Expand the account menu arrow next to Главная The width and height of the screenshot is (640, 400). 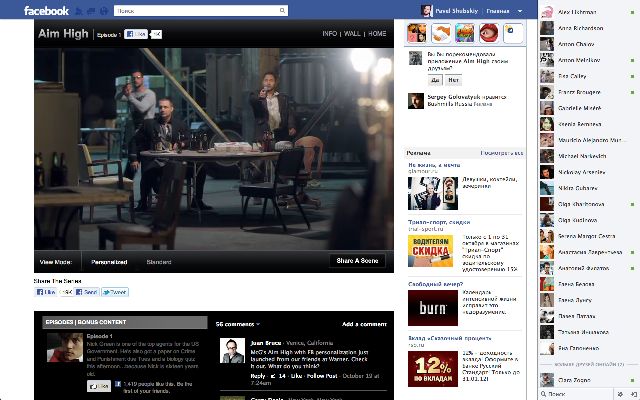coord(520,11)
